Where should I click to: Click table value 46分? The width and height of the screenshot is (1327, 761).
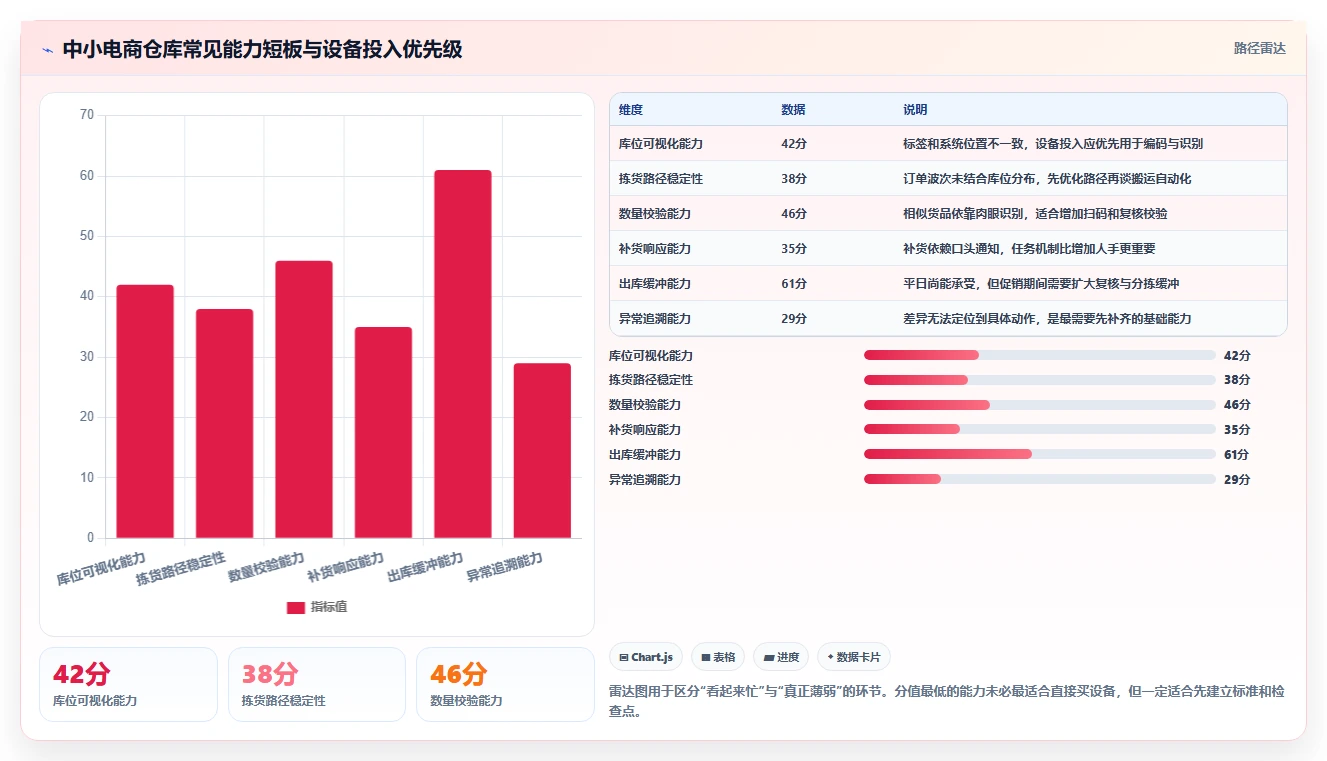click(x=794, y=214)
